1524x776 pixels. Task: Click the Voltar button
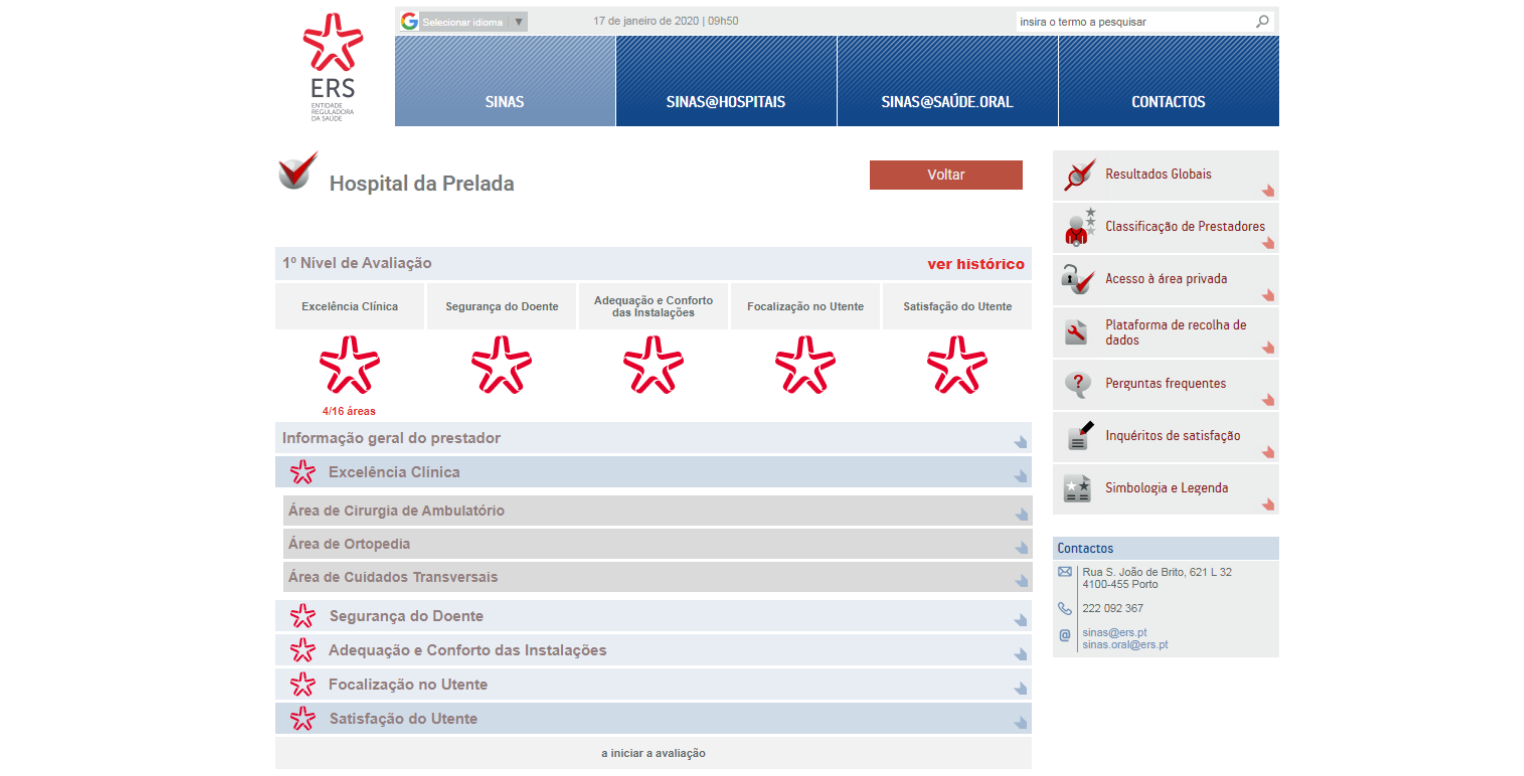(x=946, y=175)
